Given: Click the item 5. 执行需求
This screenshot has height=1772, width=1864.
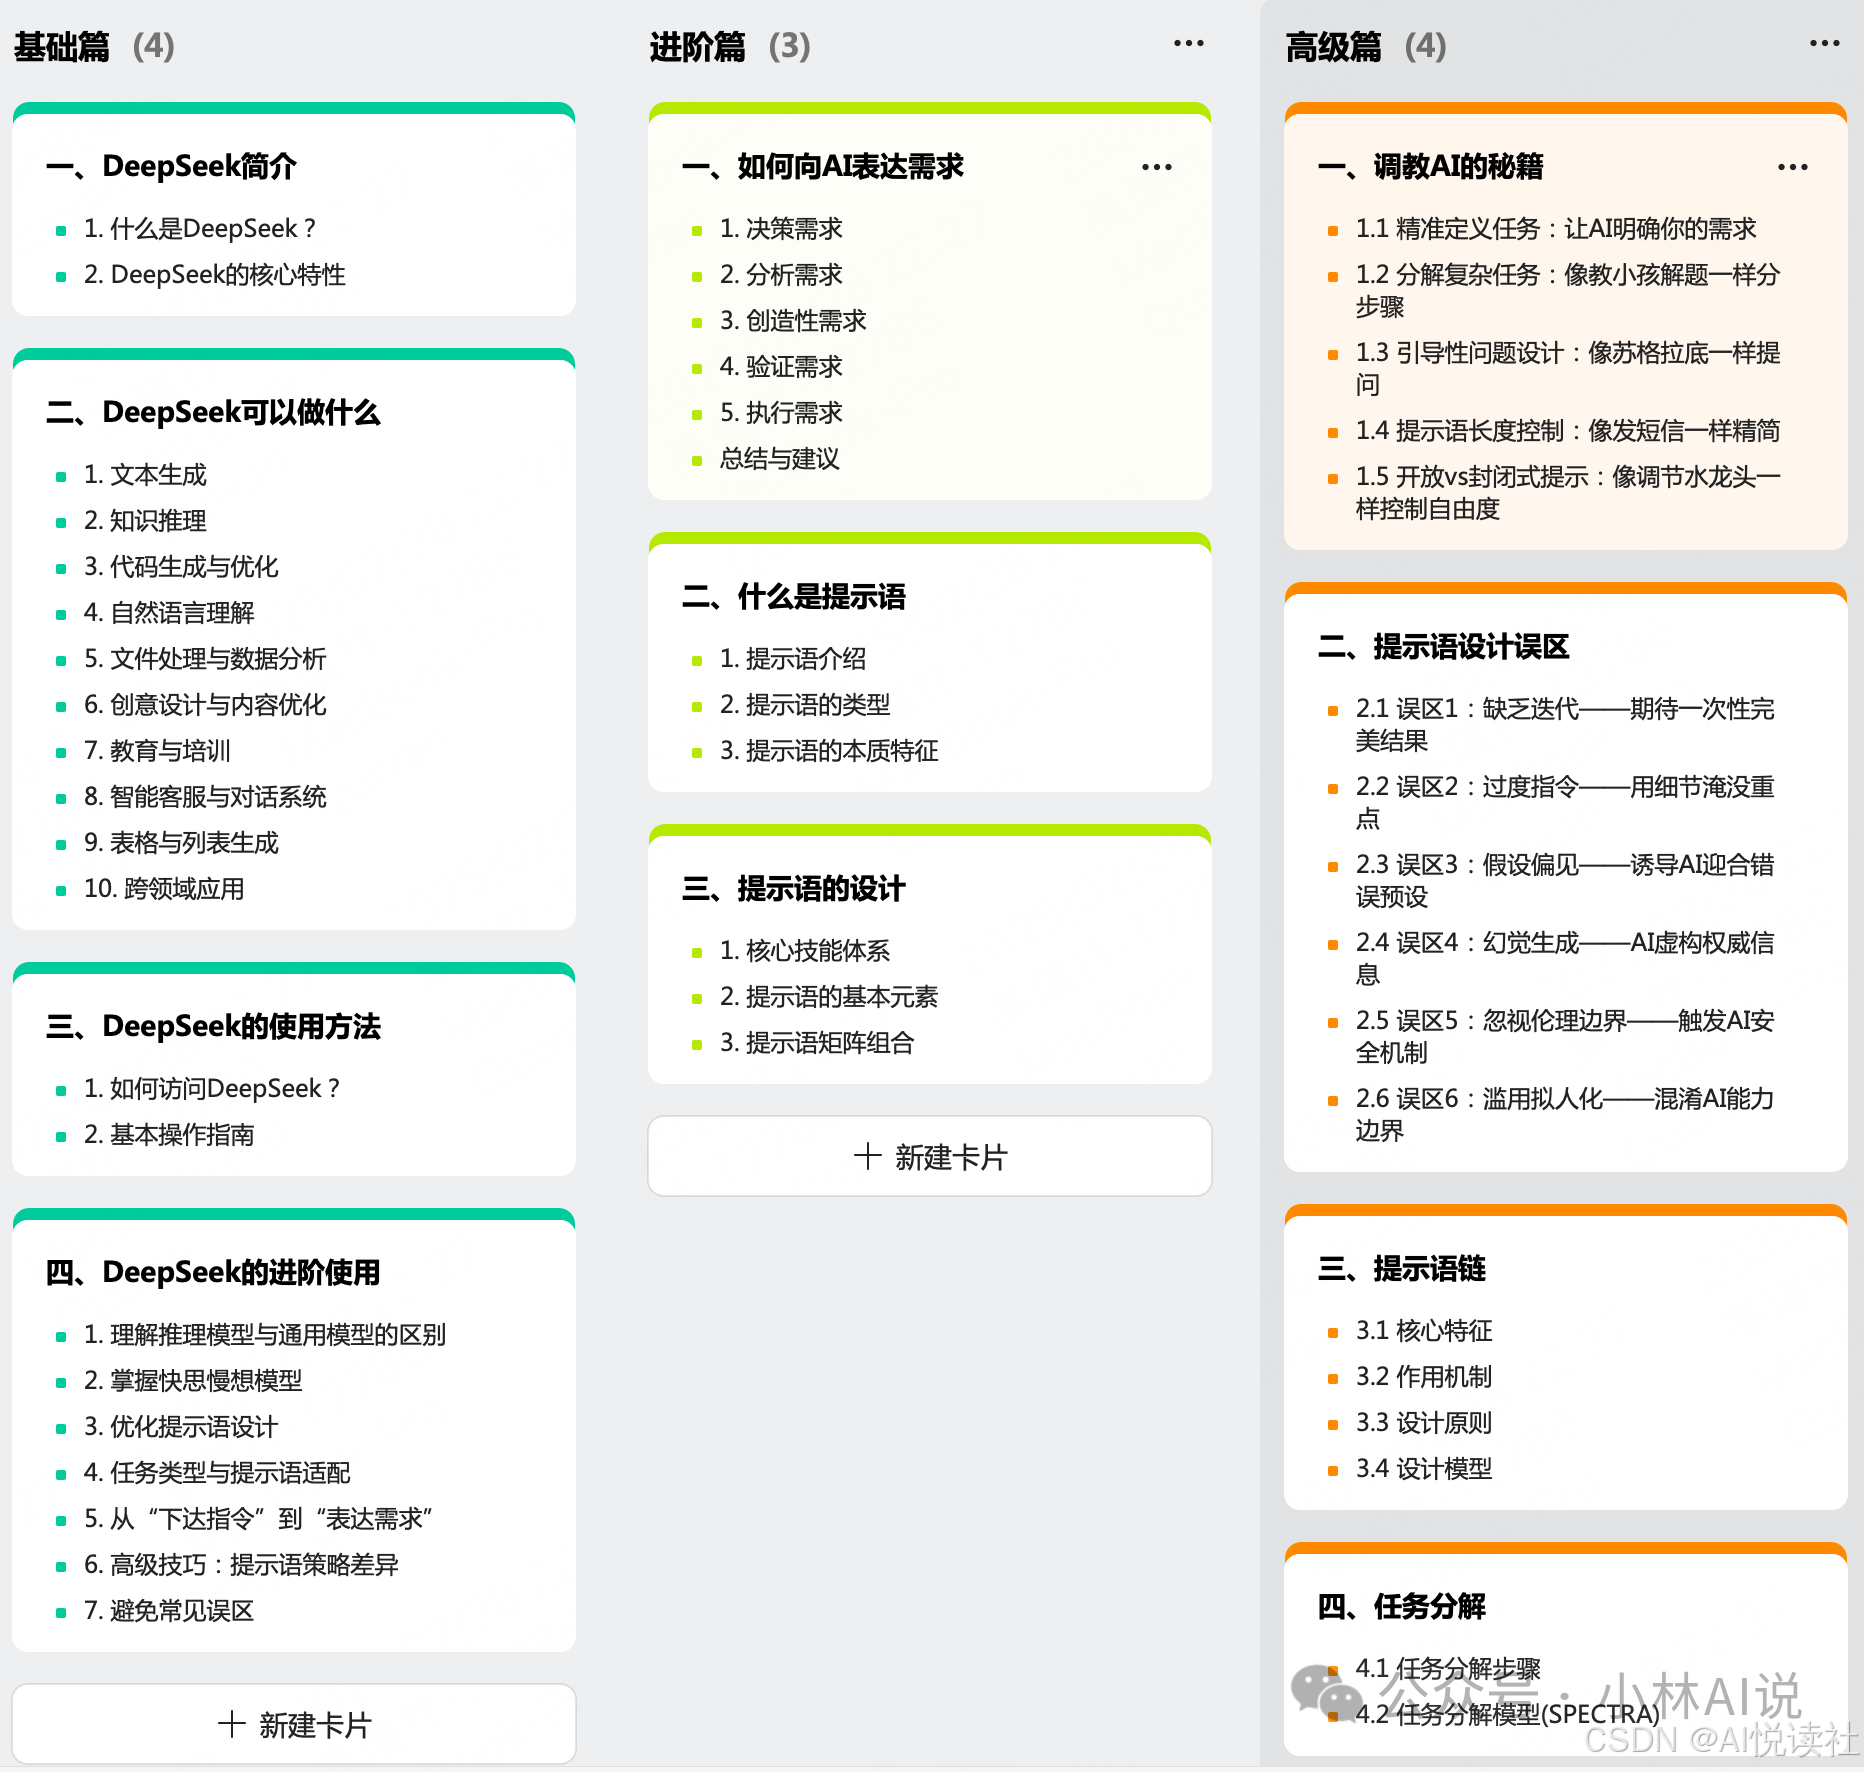Looking at the screenshot, I should 781,413.
